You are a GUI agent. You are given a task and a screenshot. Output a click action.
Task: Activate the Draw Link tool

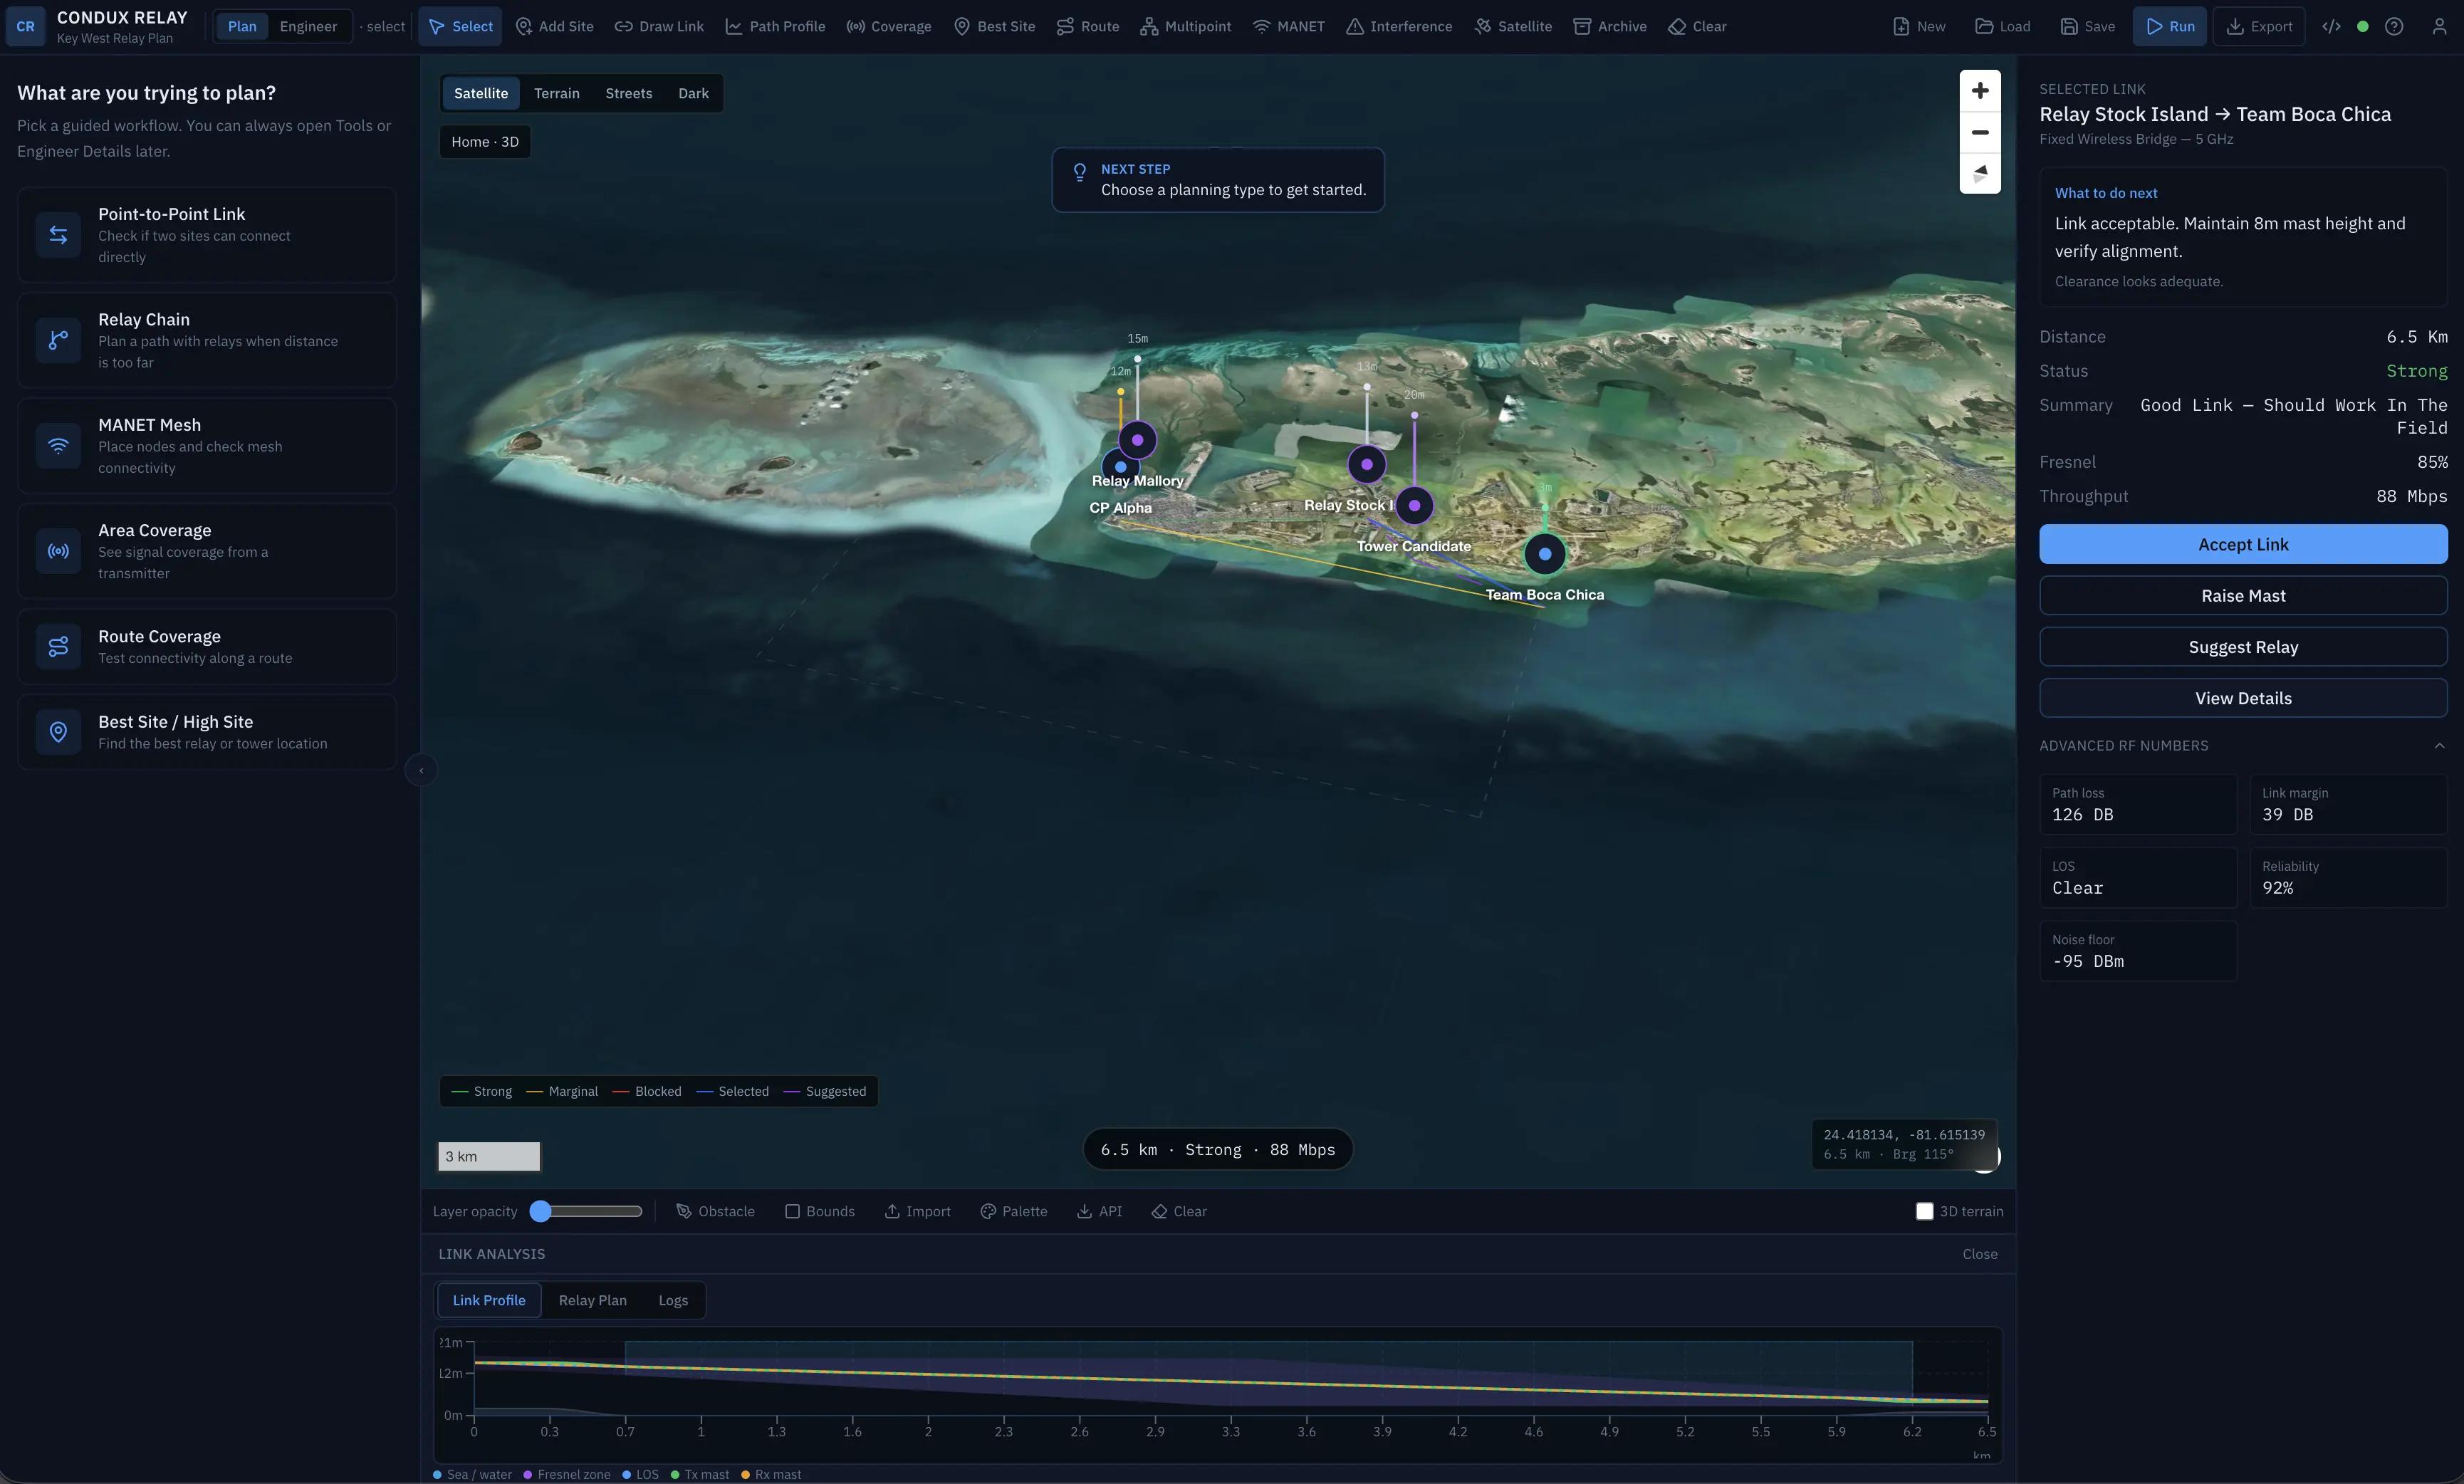pyautogui.click(x=659, y=26)
